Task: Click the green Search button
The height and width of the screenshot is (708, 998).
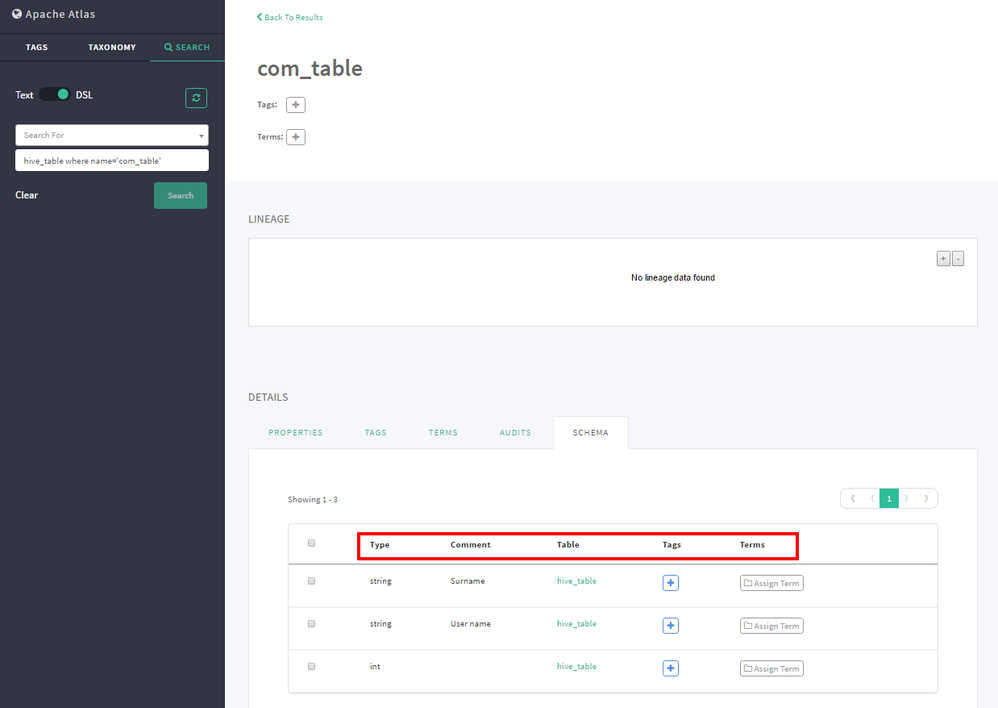Action: (x=181, y=195)
